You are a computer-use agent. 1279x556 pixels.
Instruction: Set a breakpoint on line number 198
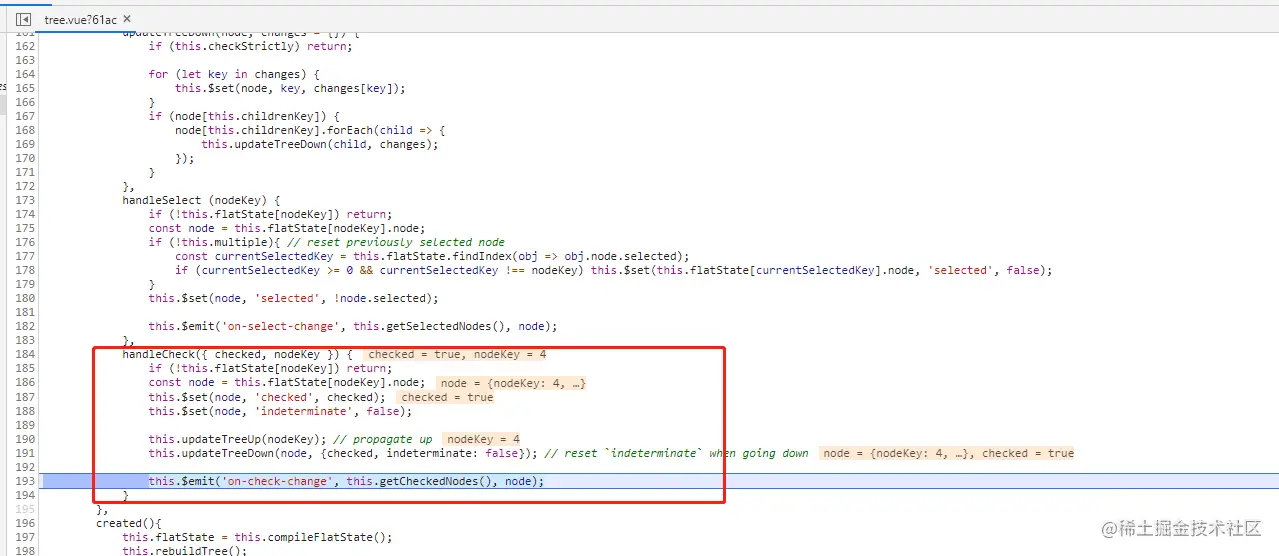click(25, 551)
